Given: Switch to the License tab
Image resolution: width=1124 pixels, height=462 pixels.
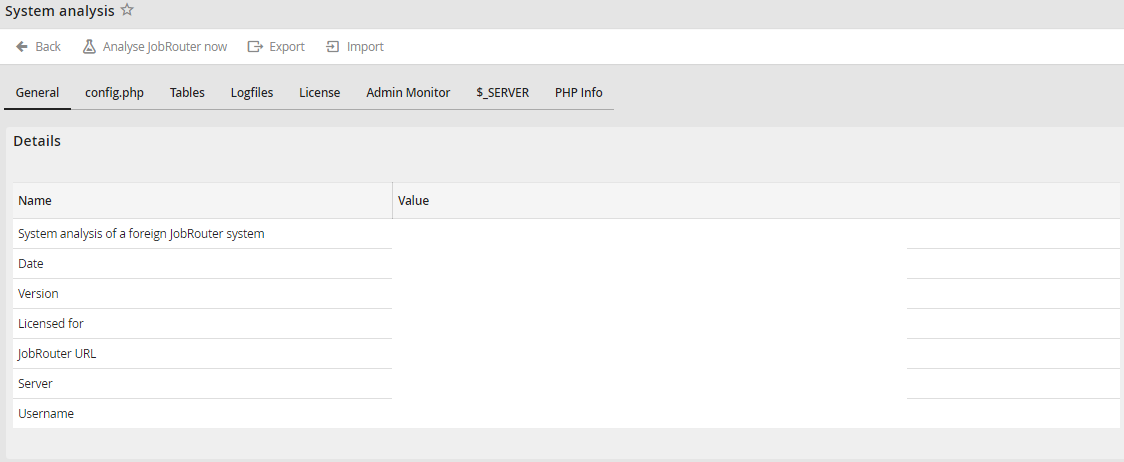Looking at the screenshot, I should click(x=320, y=93).
